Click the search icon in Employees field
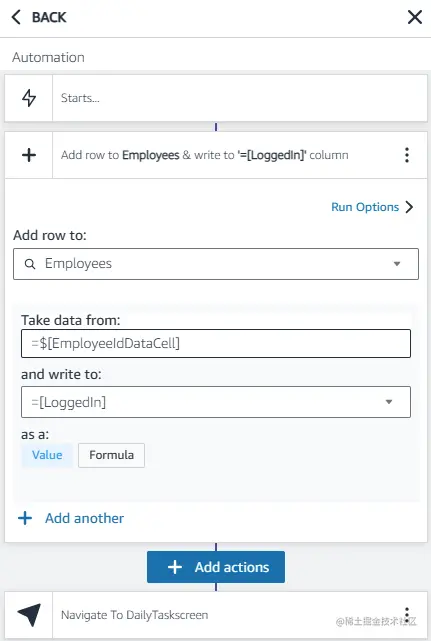Screen dimensions: 431x641 tap(30, 264)
